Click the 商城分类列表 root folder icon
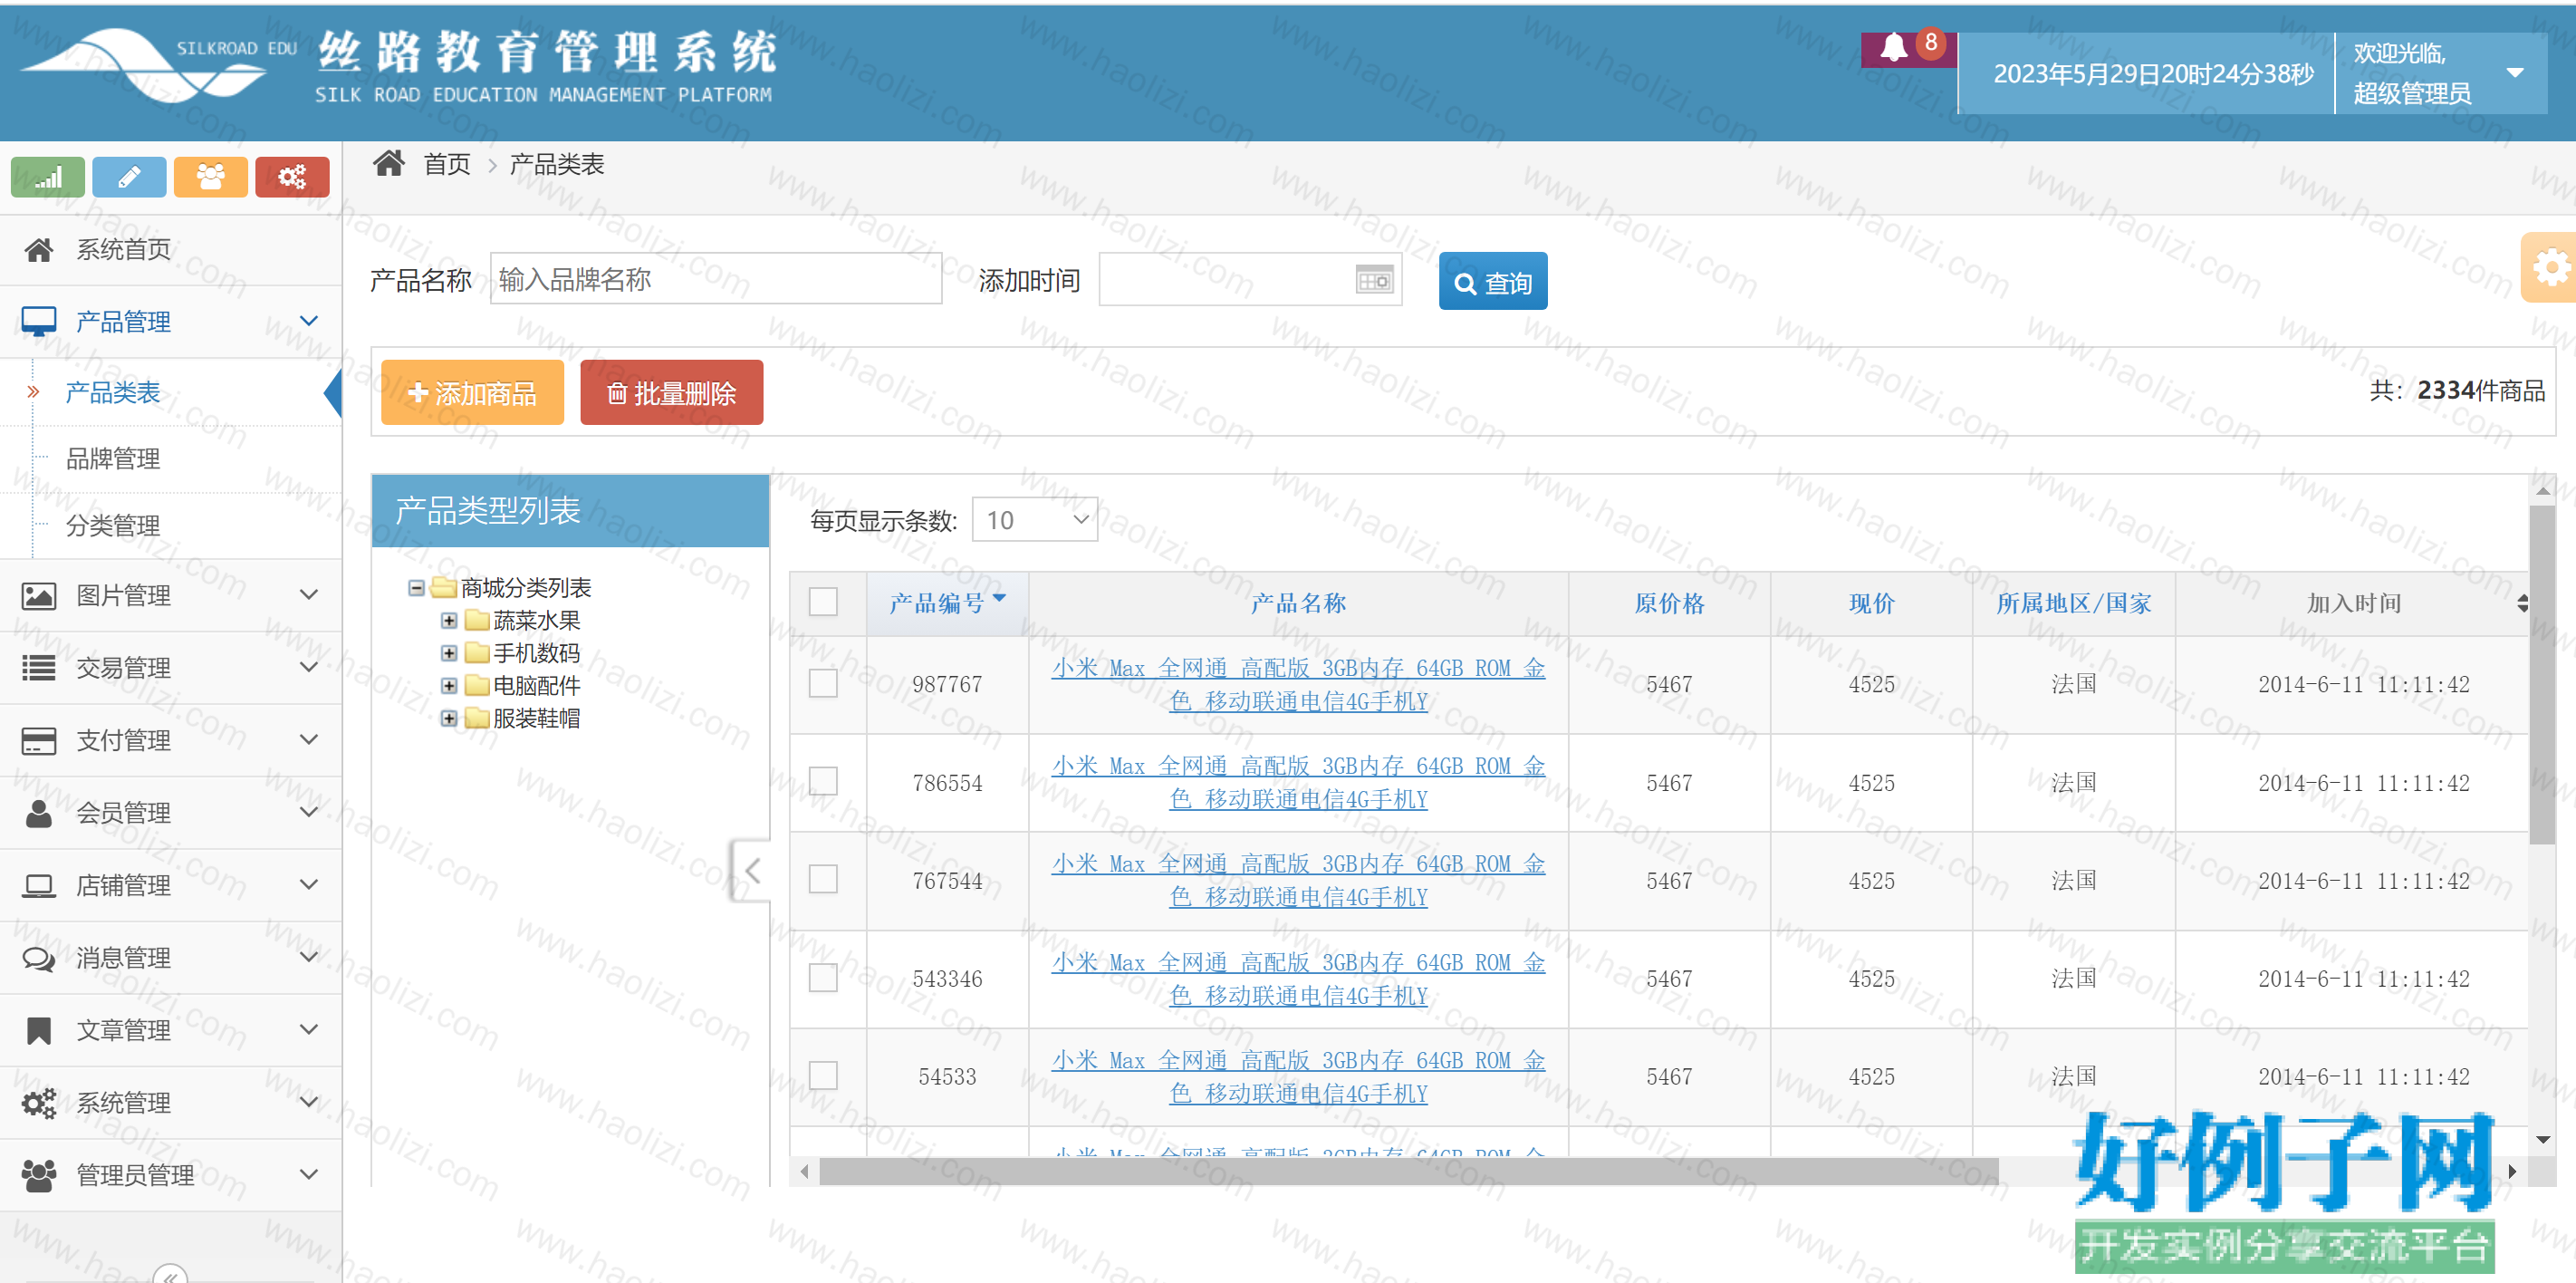Screen dimensions: 2576x1283 tap(444, 588)
